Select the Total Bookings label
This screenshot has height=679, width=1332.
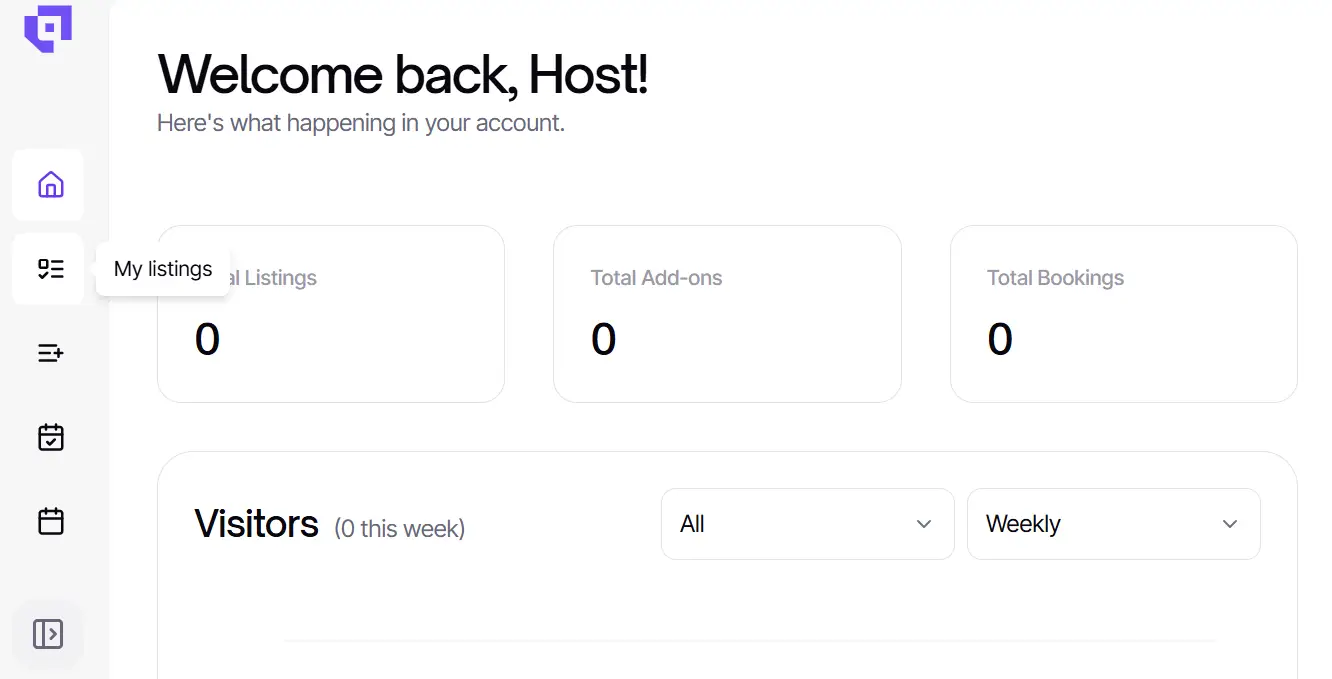pos(1055,278)
